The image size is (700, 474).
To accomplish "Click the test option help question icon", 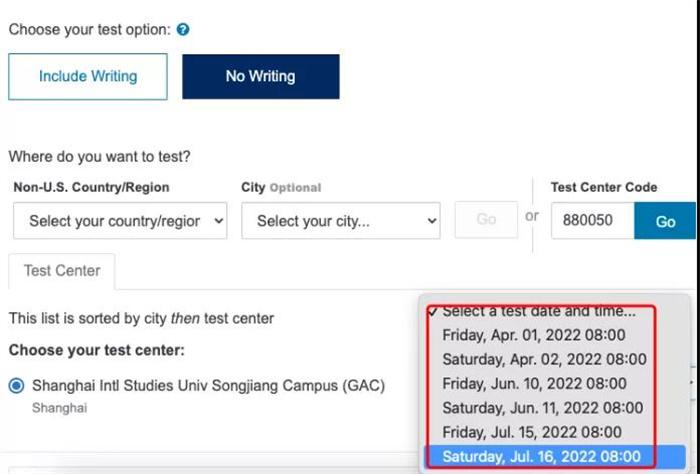I will [x=183, y=29].
